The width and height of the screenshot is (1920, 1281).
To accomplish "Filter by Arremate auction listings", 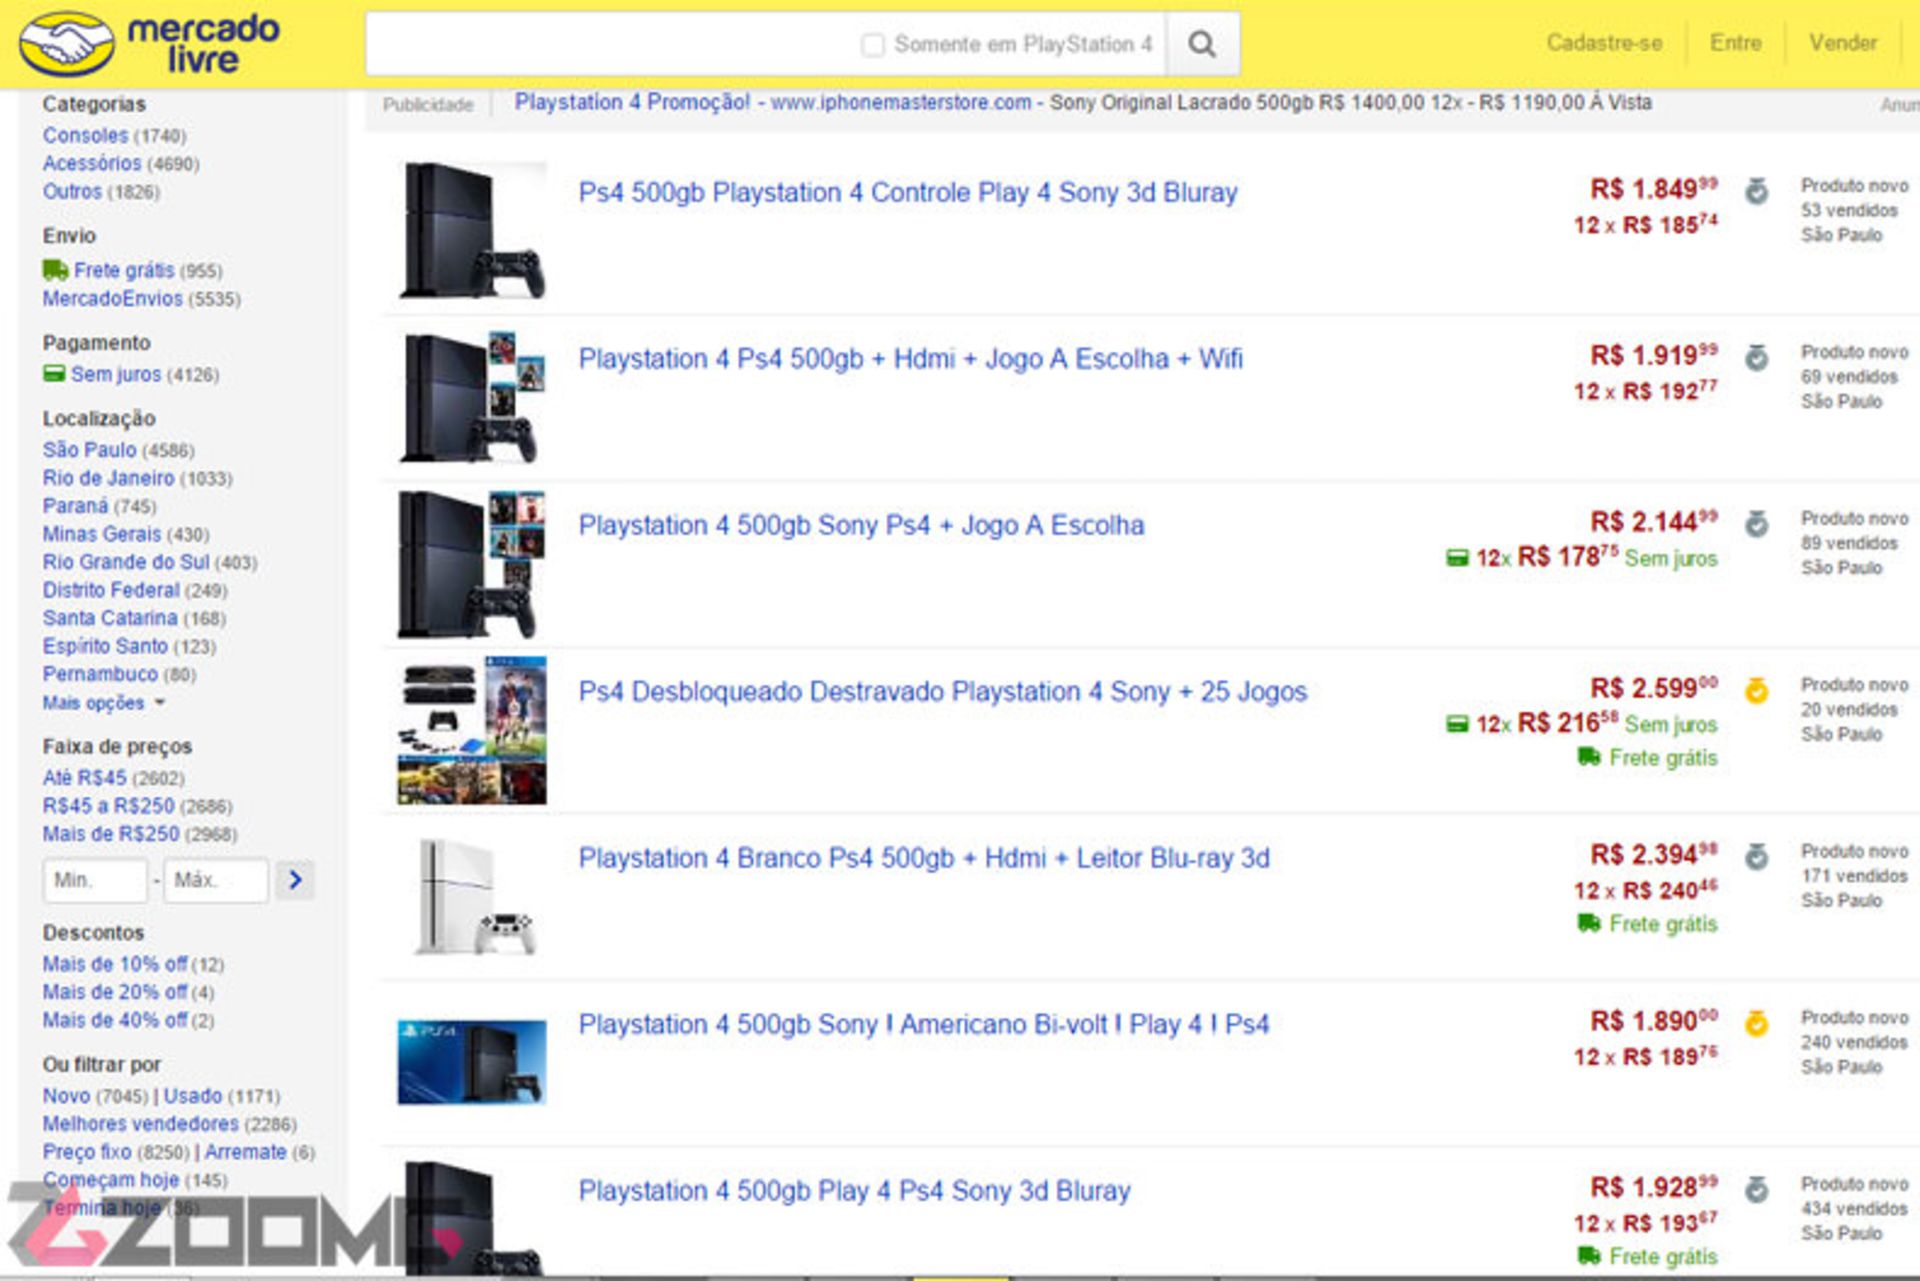I will pyautogui.click(x=245, y=1152).
